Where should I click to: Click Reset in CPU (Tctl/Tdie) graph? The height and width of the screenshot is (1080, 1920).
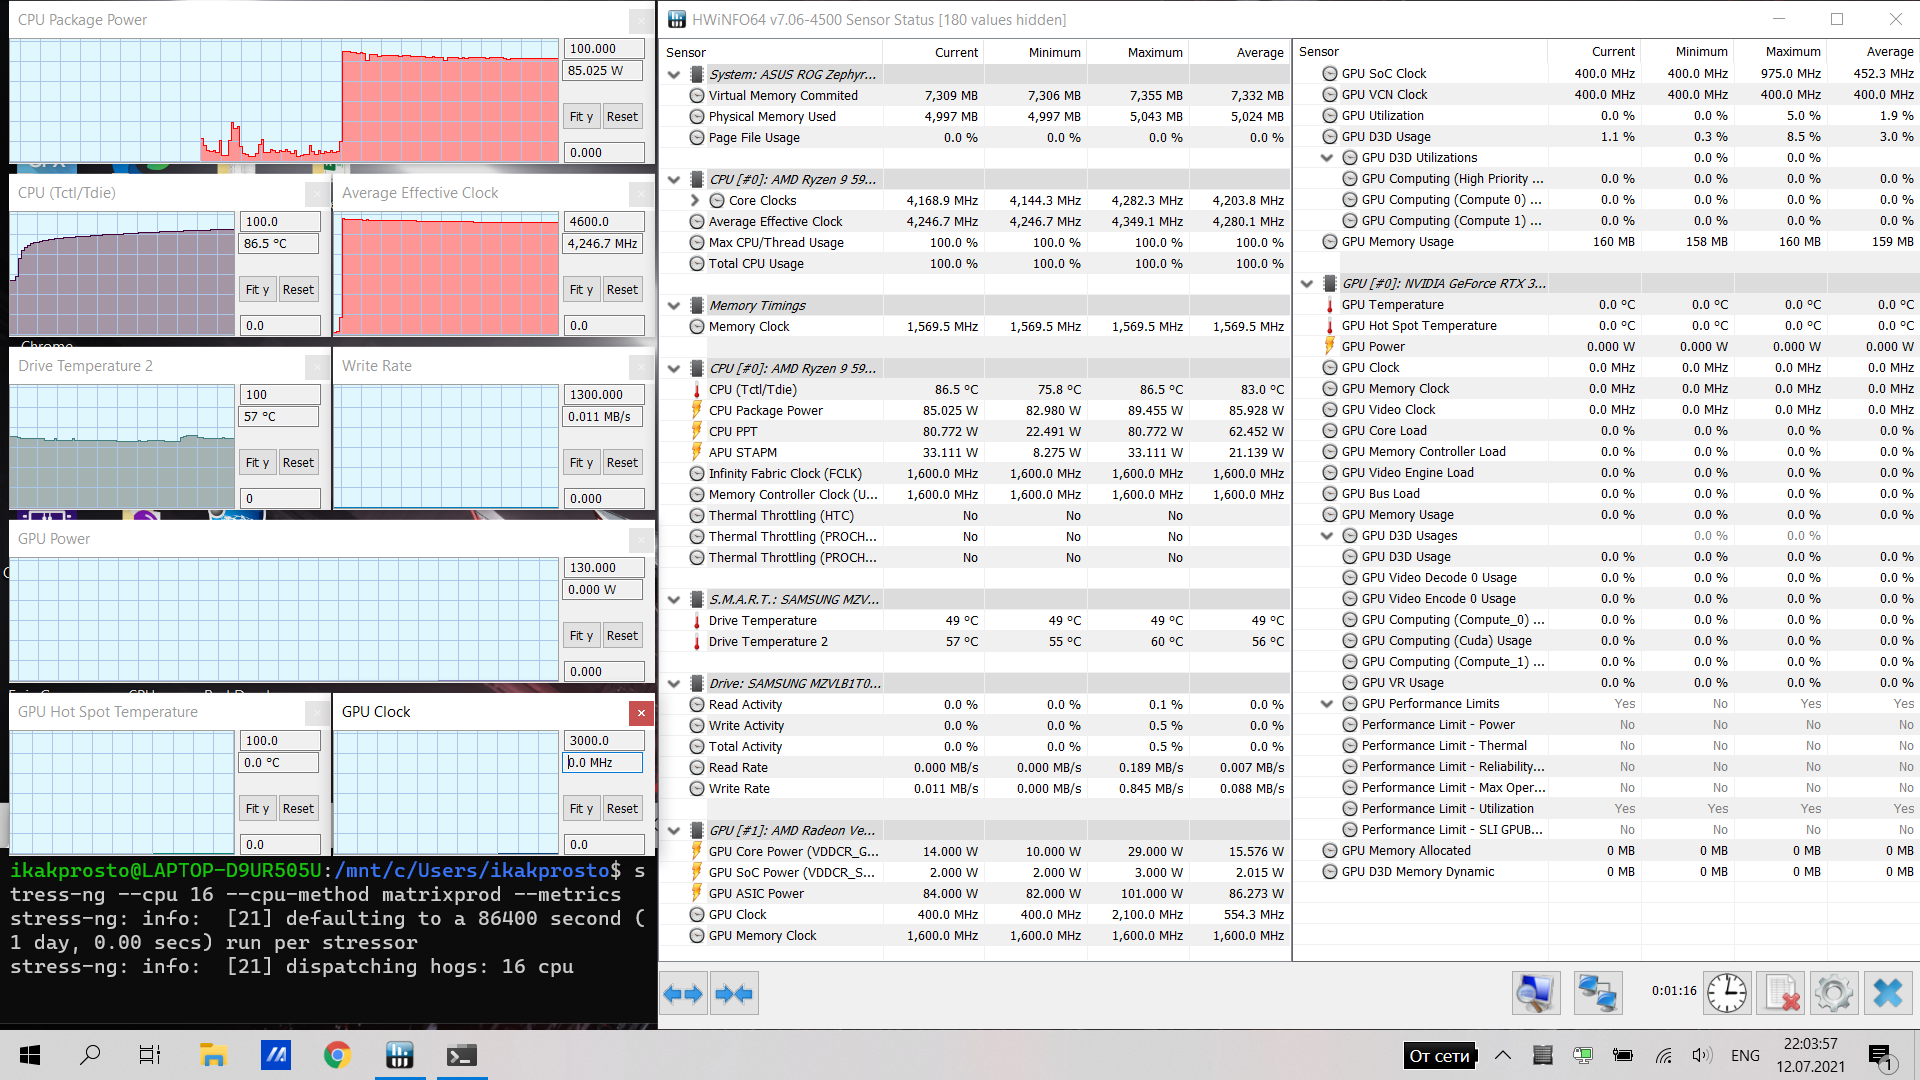click(x=298, y=290)
